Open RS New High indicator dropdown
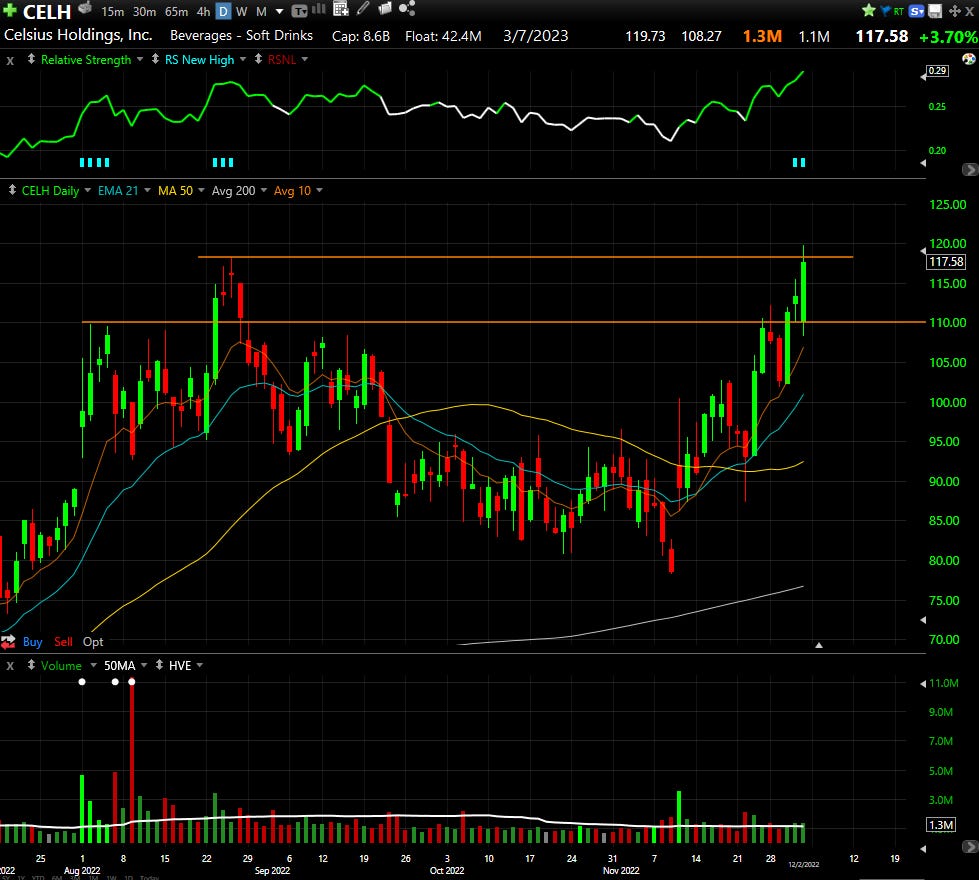This screenshot has width=979, height=880. [x=242, y=59]
